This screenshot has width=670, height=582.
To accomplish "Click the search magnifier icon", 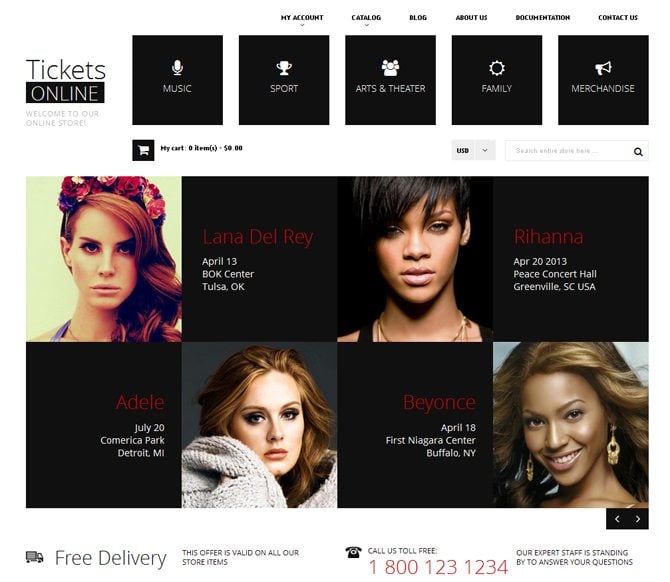I will (638, 151).
